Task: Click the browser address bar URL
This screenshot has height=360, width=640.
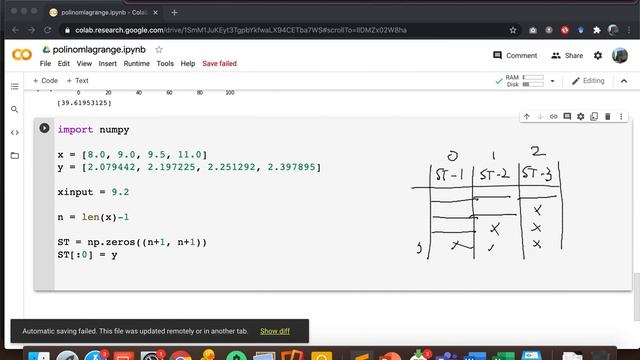Action: (x=241, y=30)
